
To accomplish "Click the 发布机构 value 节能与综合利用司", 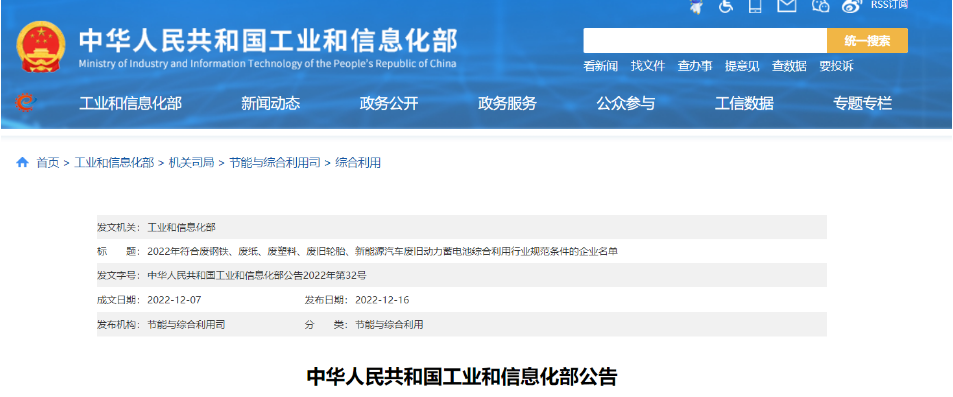I will (x=186, y=325).
